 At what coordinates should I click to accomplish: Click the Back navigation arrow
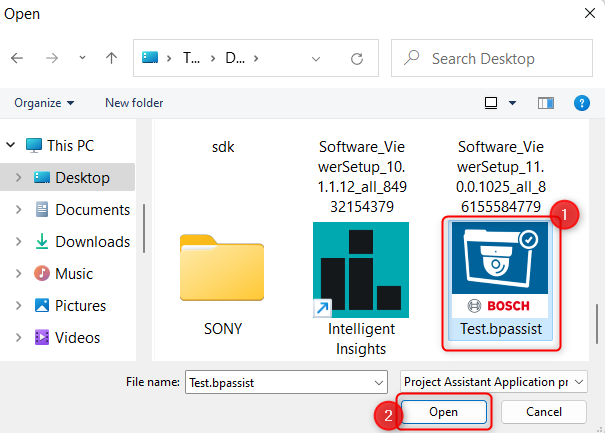(x=17, y=59)
